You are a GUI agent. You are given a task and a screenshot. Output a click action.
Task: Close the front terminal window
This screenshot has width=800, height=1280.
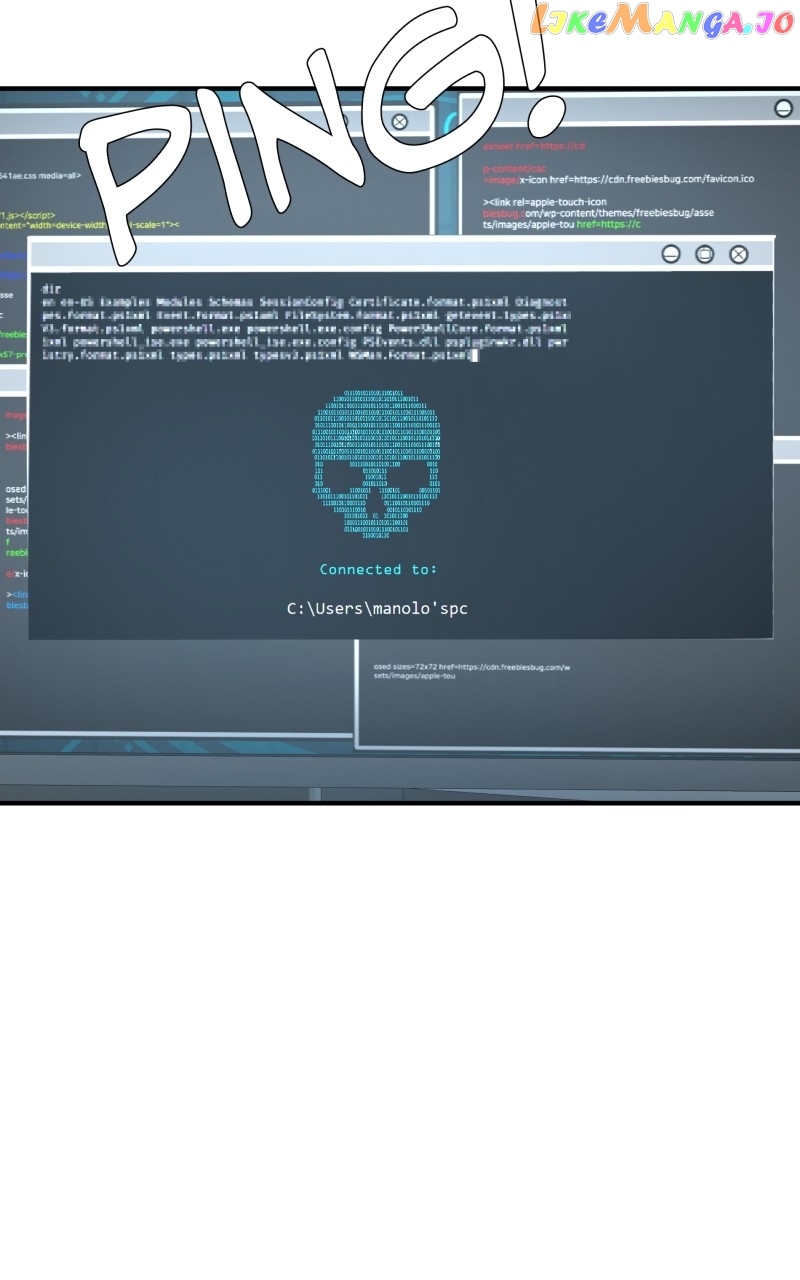tap(739, 254)
